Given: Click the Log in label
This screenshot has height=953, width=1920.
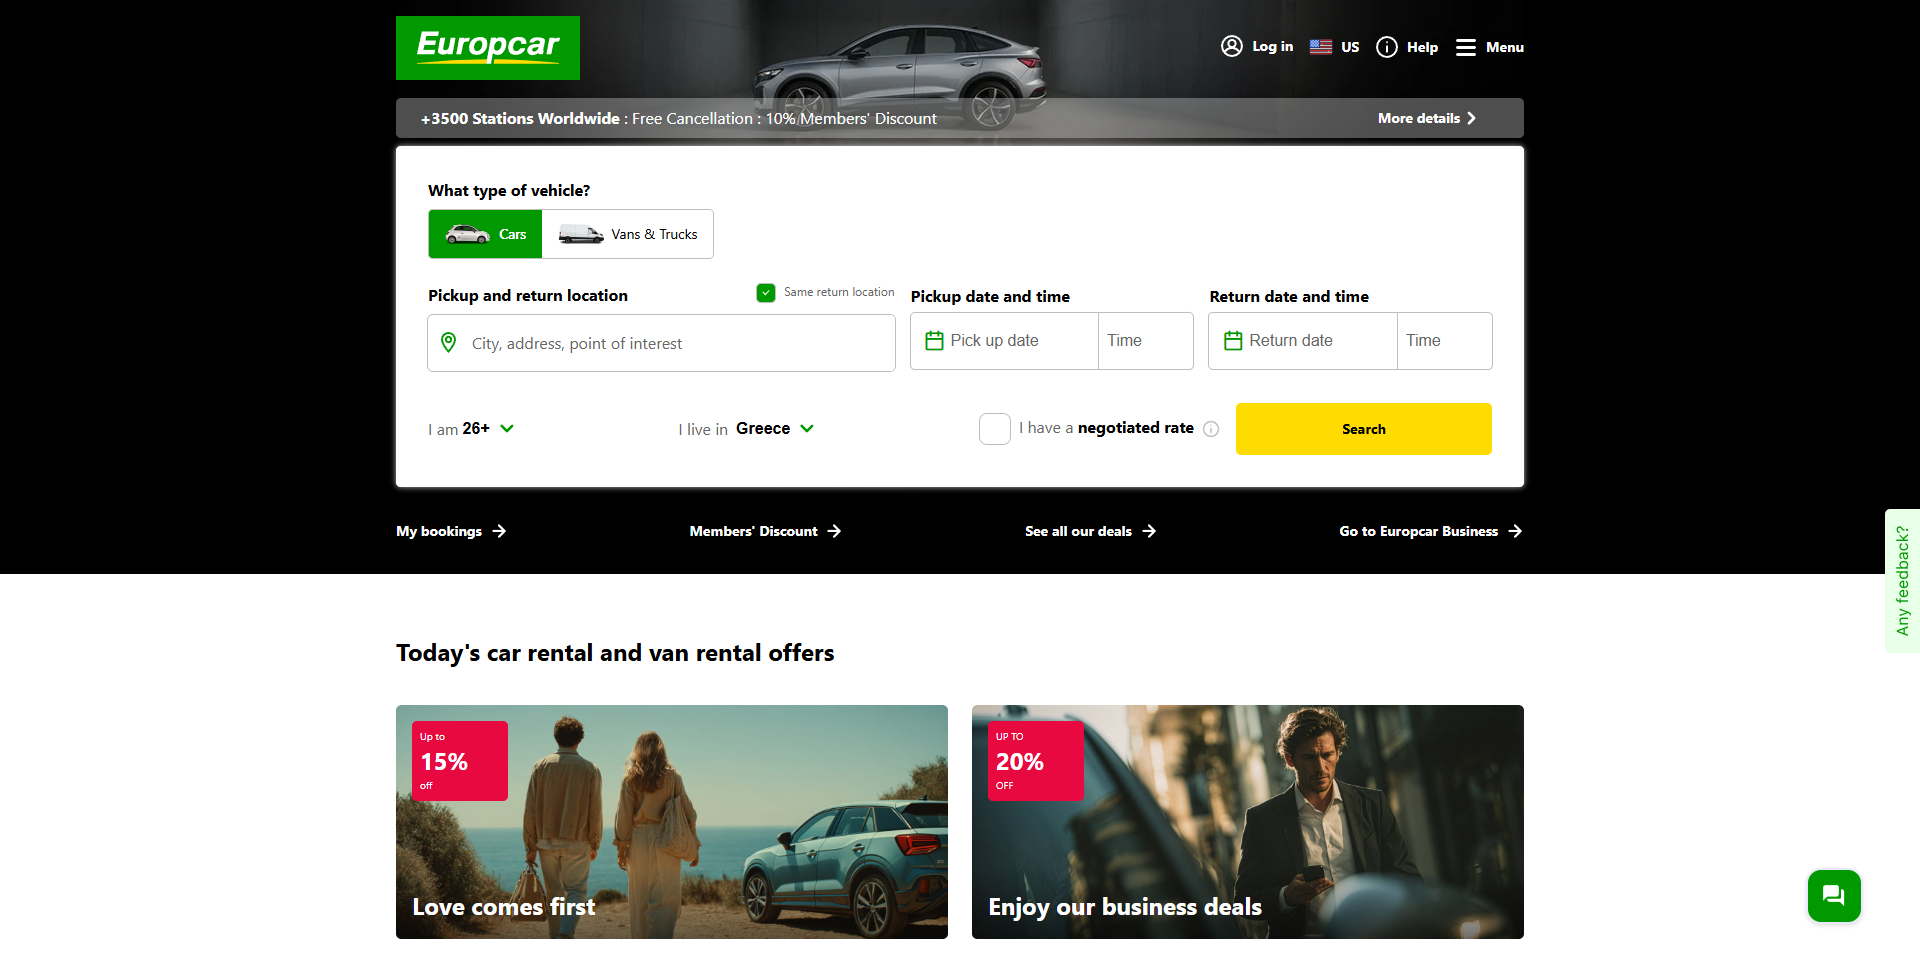Looking at the screenshot, I should coord(1272,46).
